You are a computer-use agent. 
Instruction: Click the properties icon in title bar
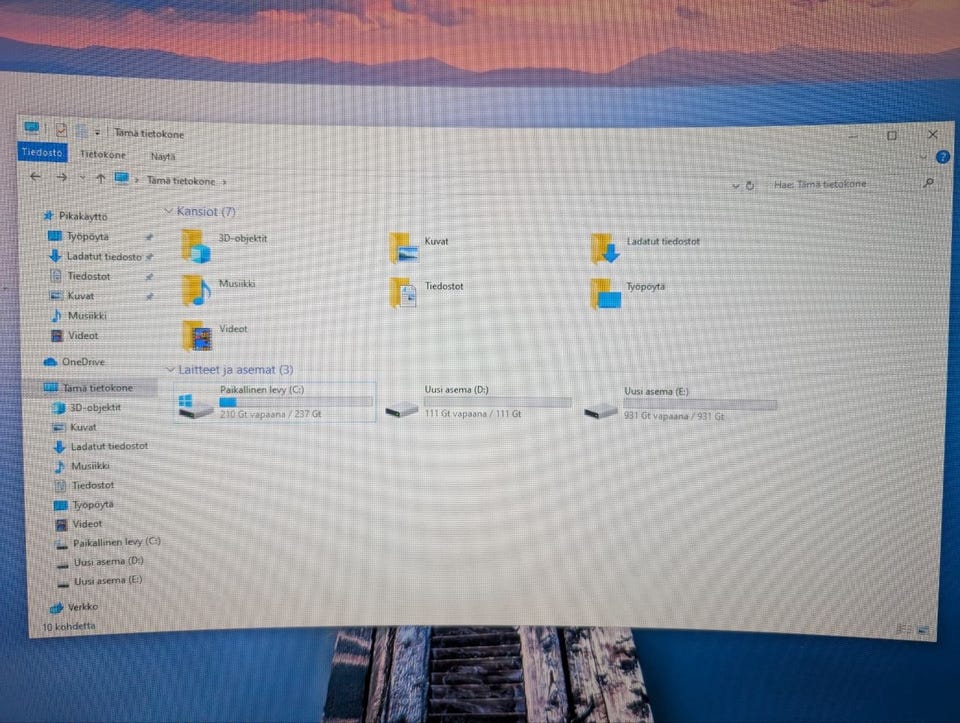coord(61,130)
